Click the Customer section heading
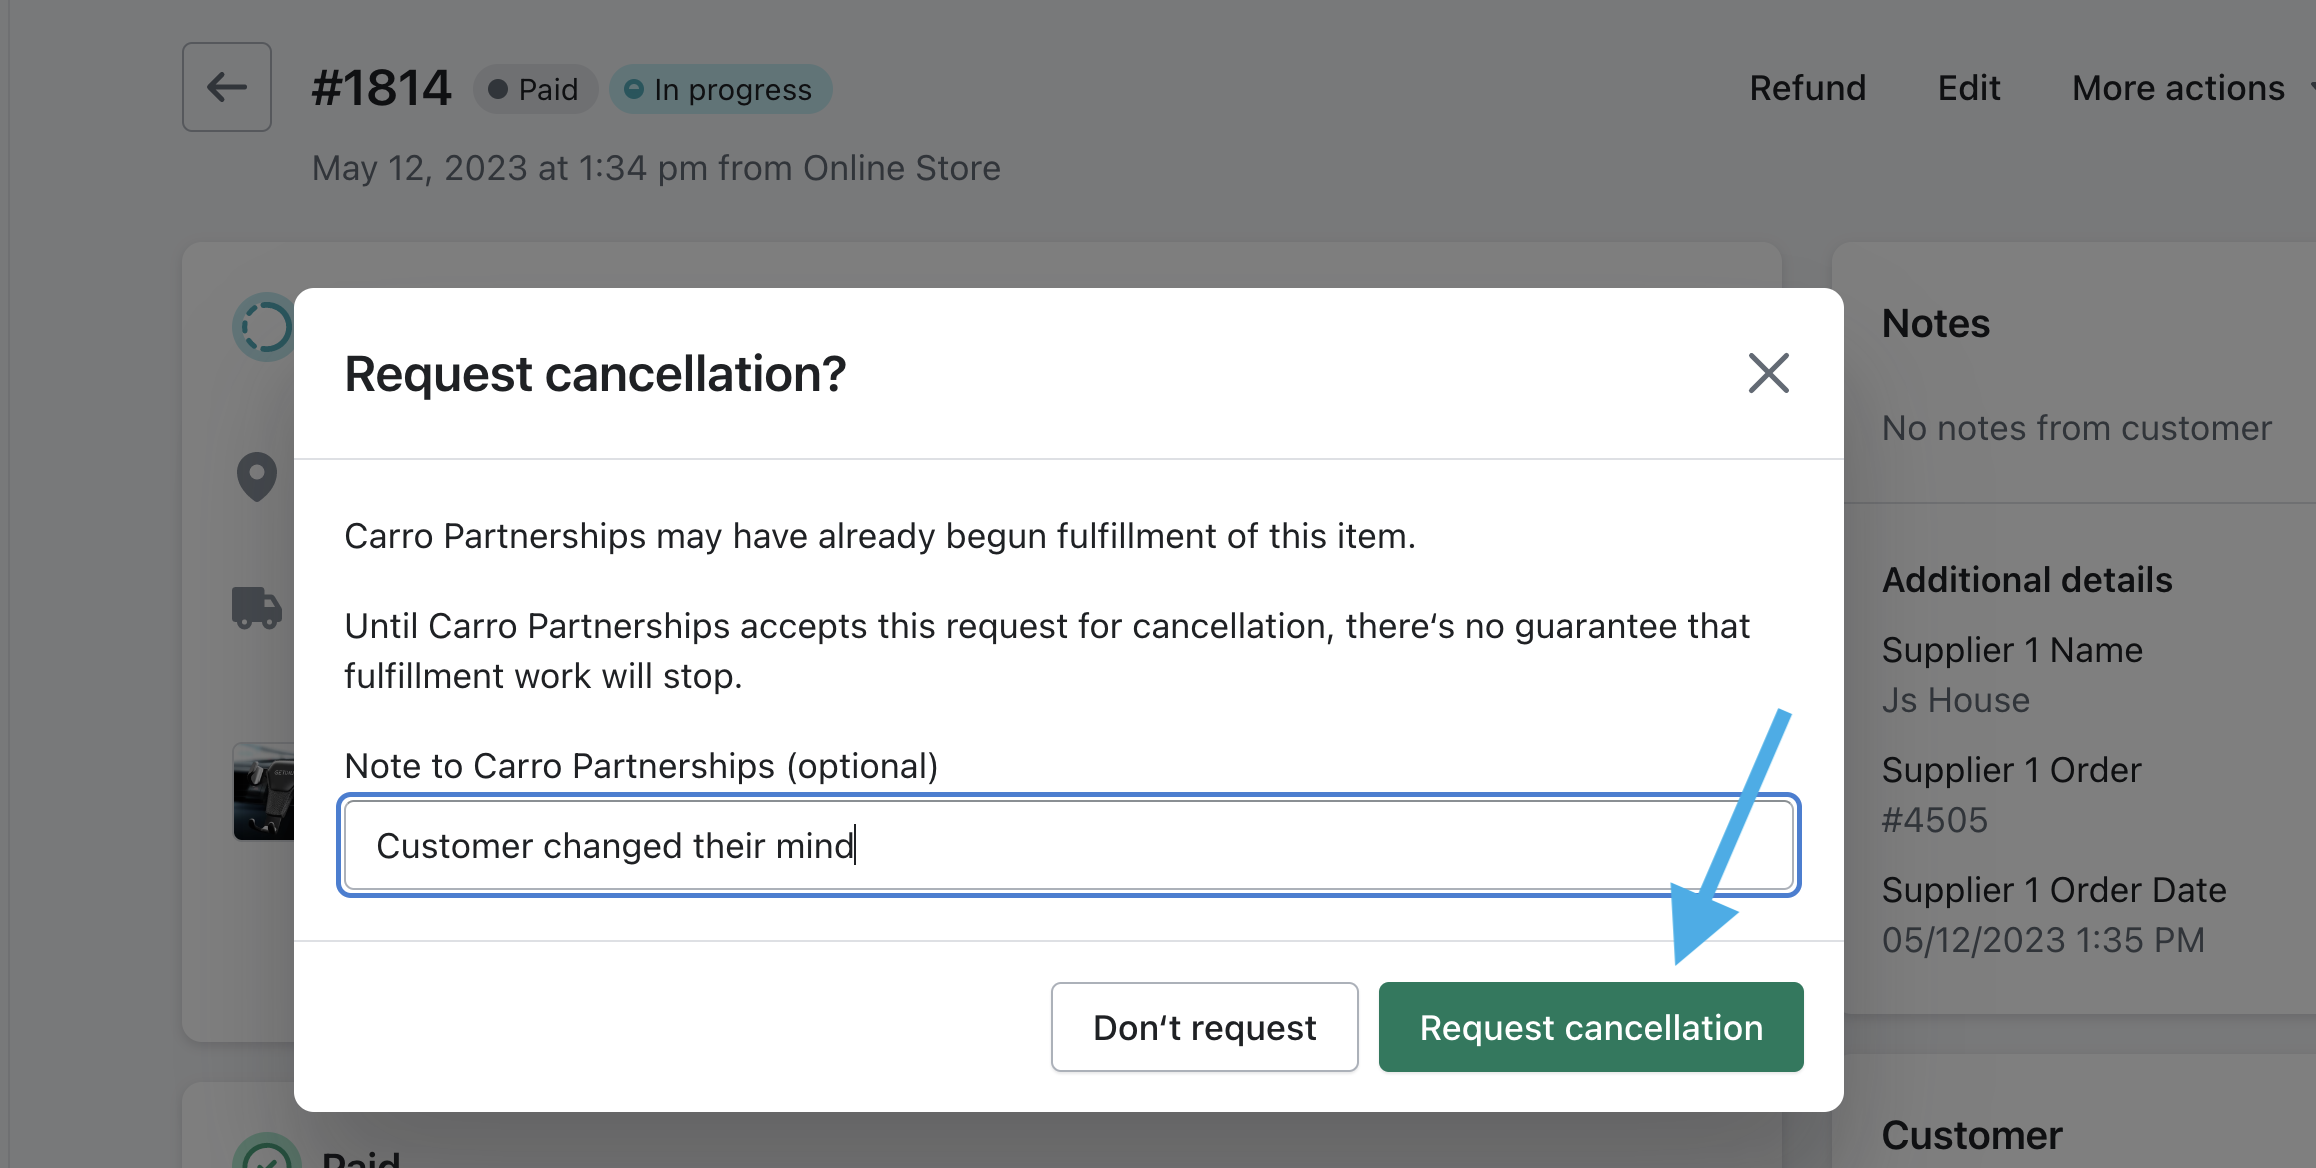 click(x=1971, y=1135)
